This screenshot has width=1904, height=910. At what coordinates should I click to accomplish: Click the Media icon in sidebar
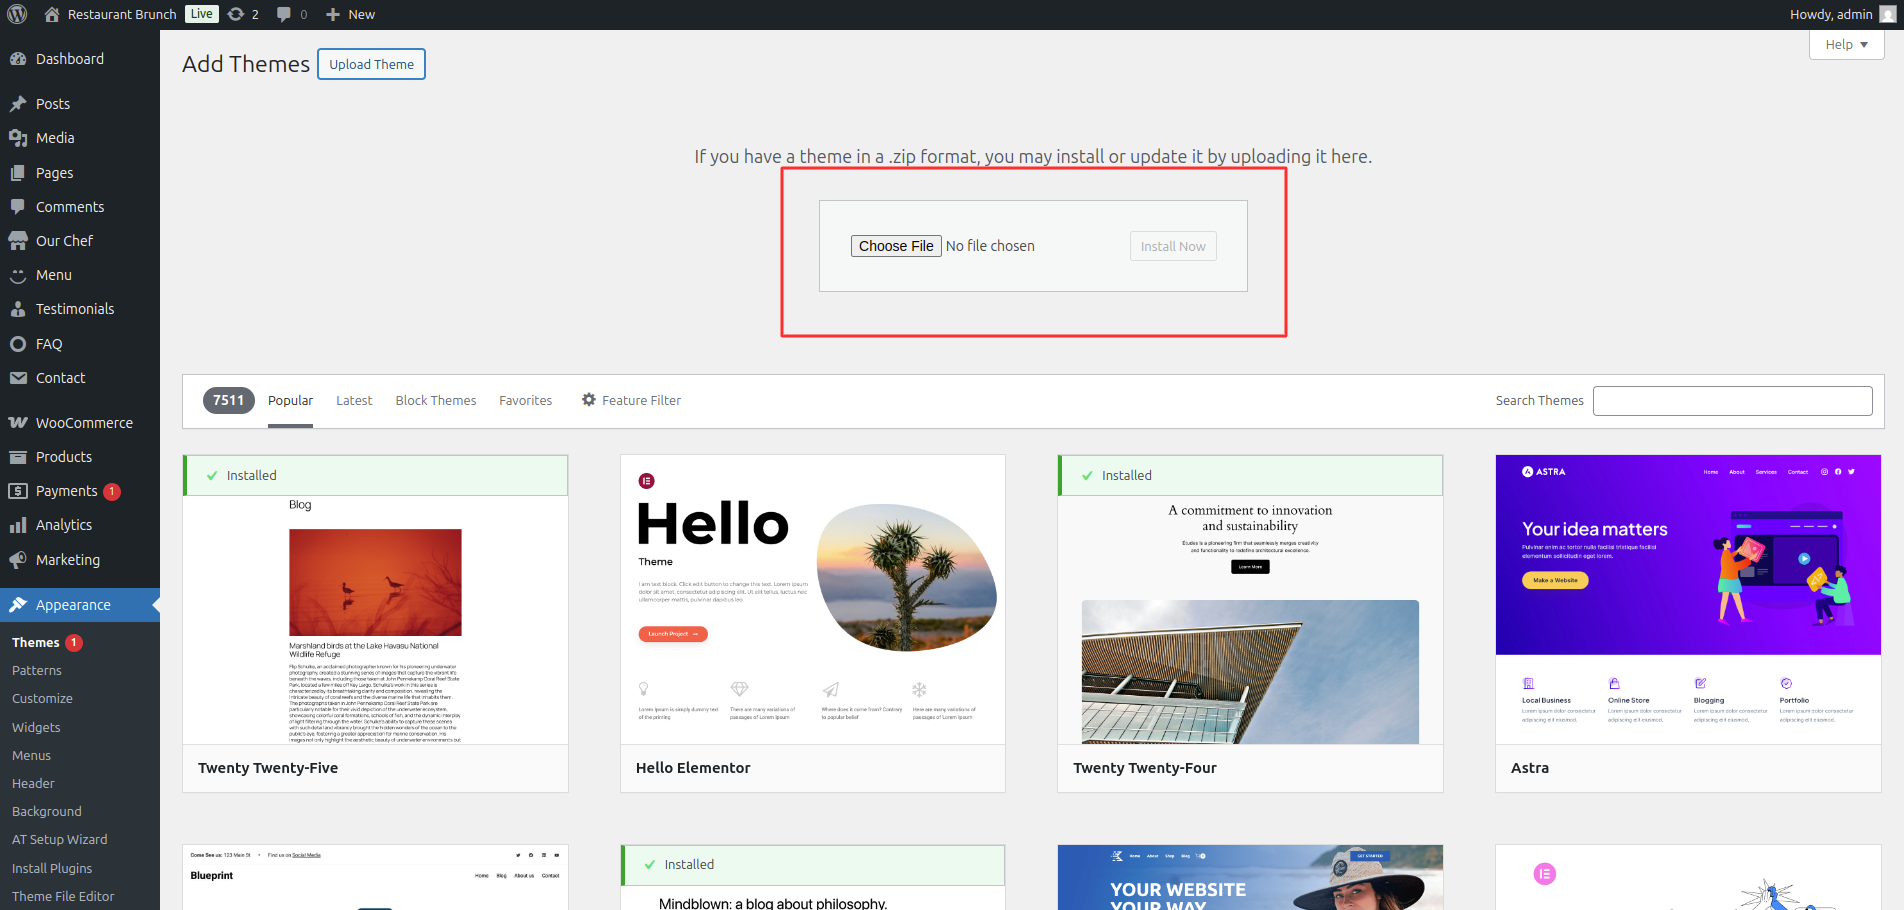[18, 138]
